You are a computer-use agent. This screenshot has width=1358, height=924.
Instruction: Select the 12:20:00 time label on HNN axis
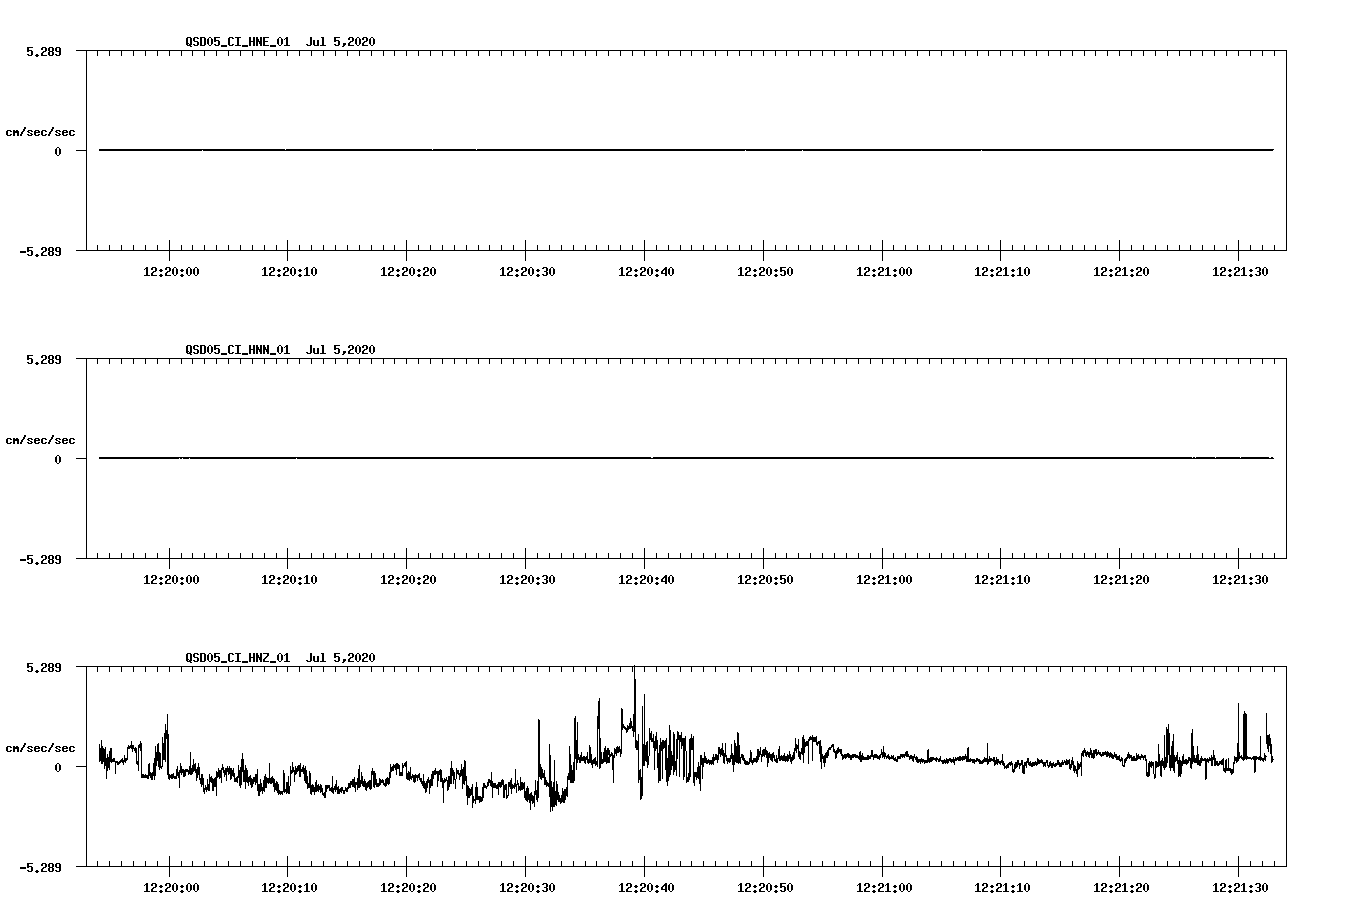tap(171, 579)
